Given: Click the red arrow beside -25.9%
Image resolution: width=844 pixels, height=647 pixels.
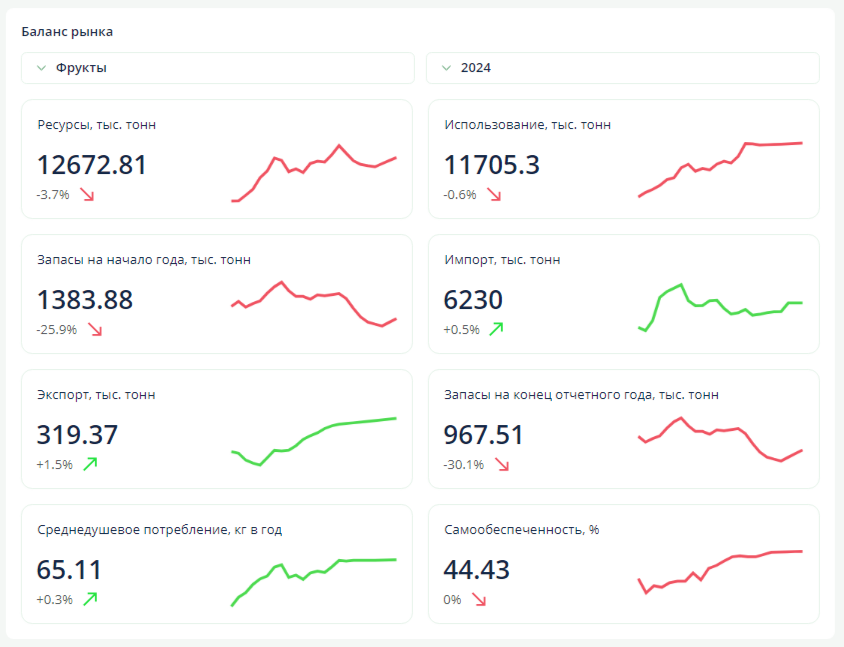Looking at the screenshot, I should pyautogui.click(x=95, y=330).
